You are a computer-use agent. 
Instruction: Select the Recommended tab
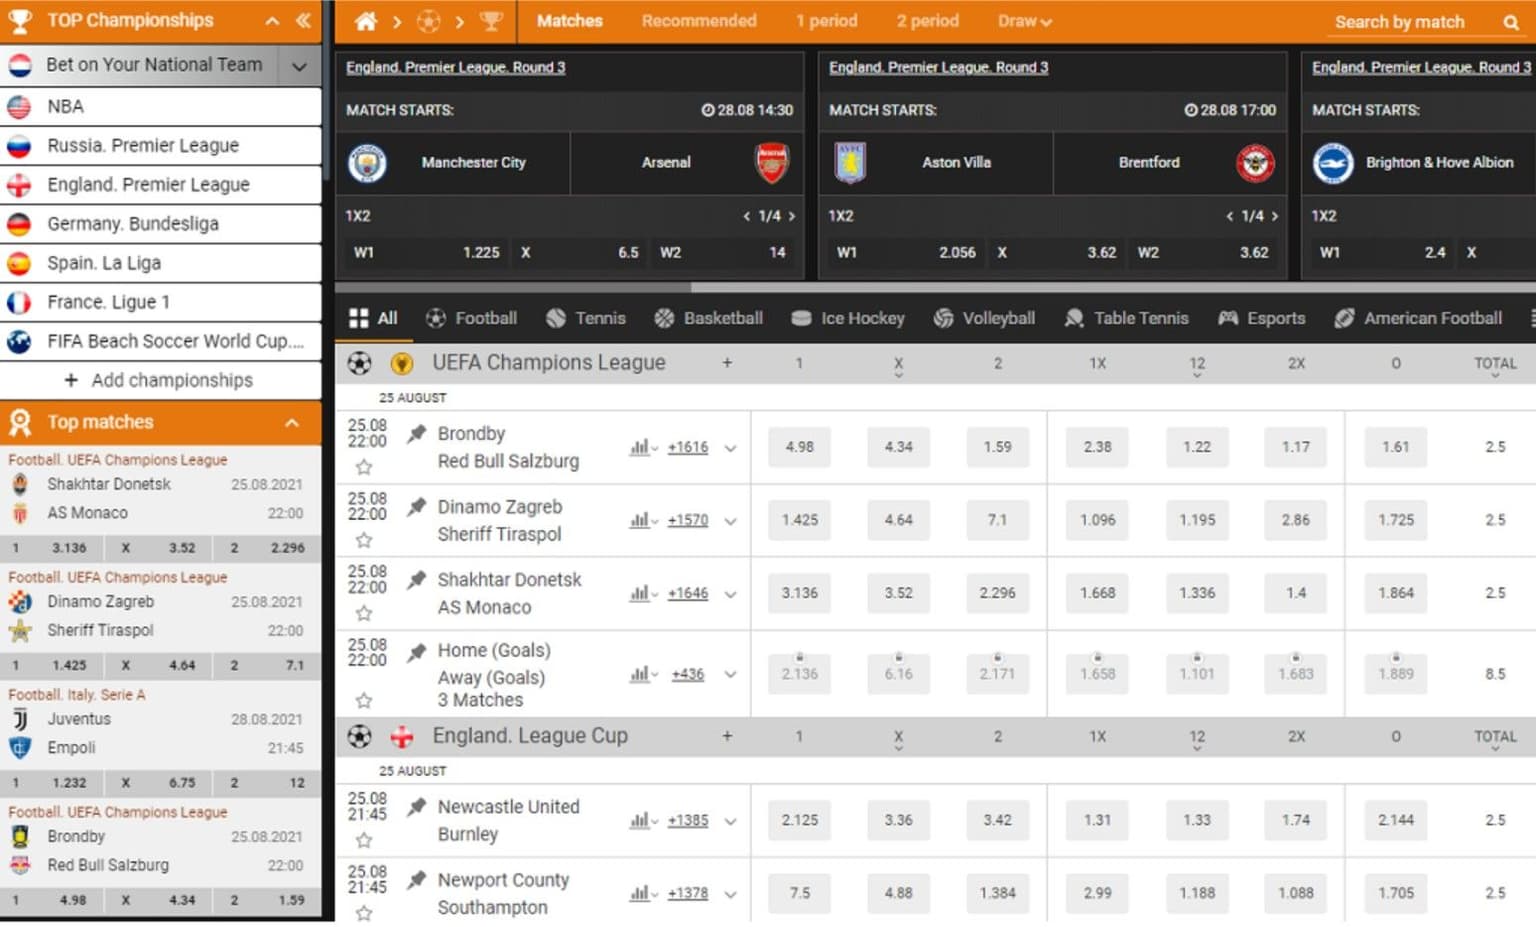[698, 21]
